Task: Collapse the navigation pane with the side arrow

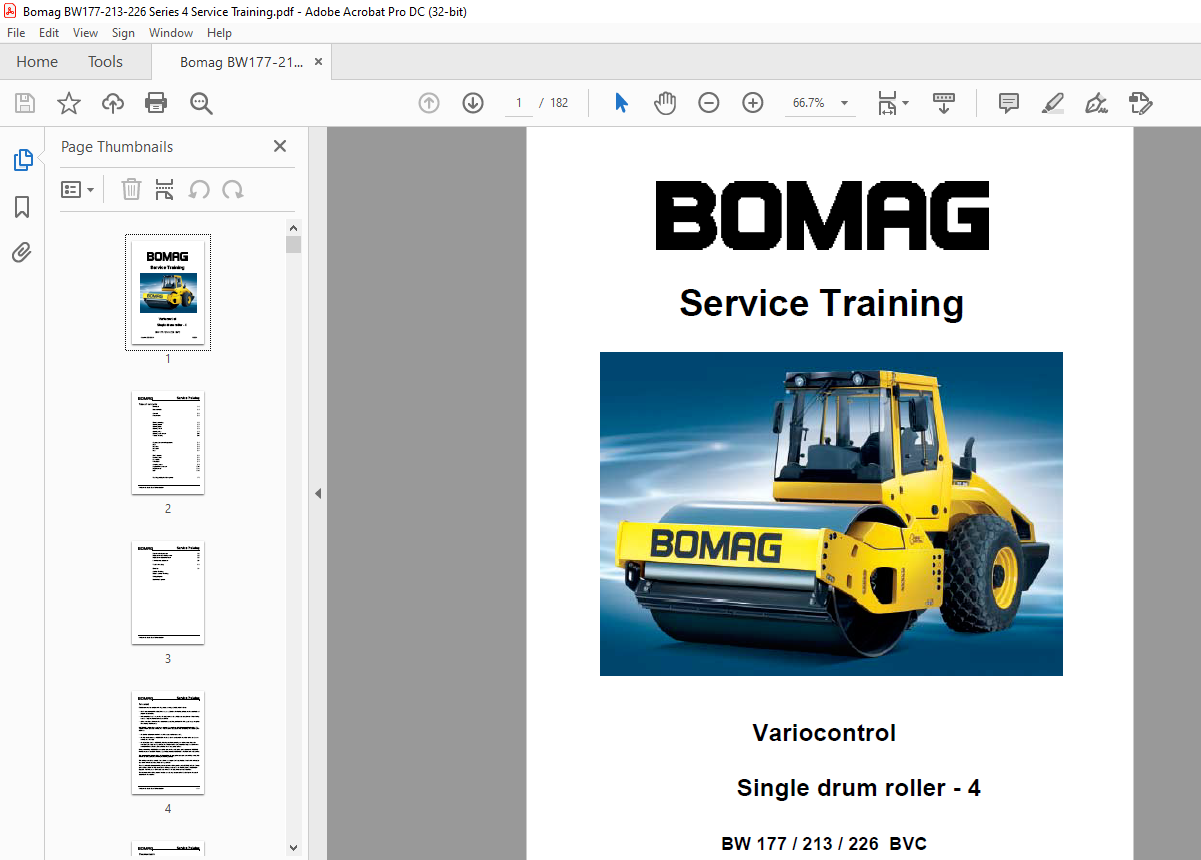Action: click(x=318, y=493)
